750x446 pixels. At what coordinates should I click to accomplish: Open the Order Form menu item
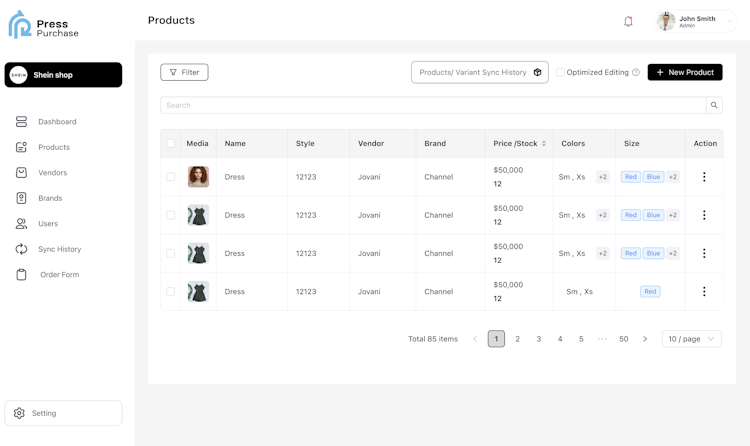(x=60, y=275)
